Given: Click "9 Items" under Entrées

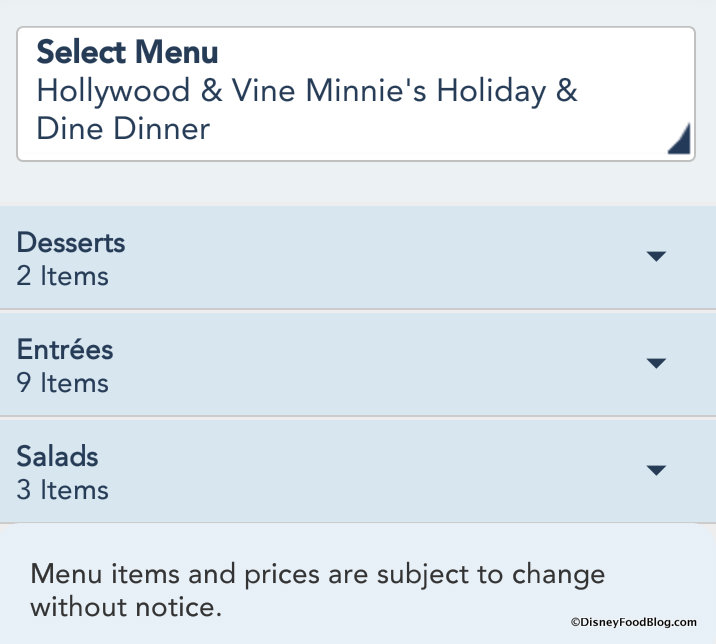Looking at the screenshot, I should pos(62,383).
